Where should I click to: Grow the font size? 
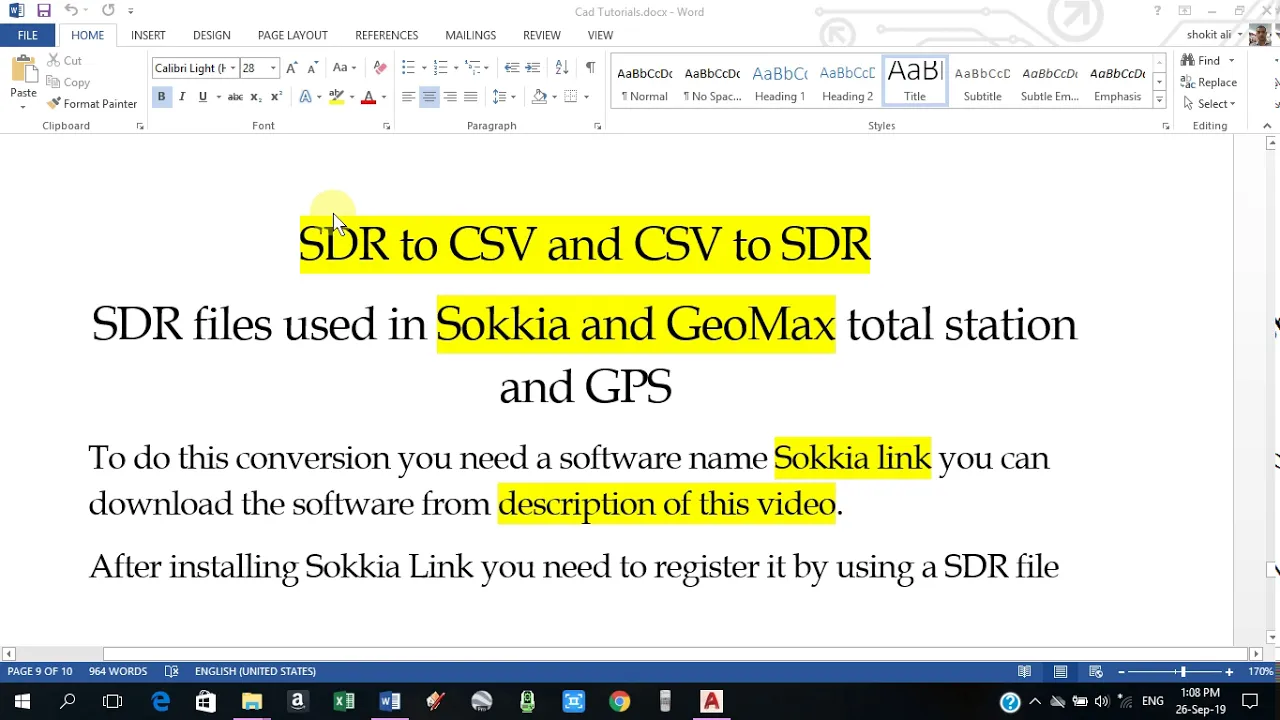coord(291,68)
